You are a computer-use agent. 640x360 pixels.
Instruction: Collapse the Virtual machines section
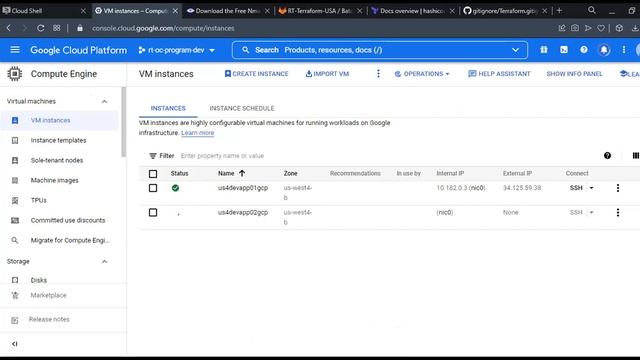(x=104, y=101)
